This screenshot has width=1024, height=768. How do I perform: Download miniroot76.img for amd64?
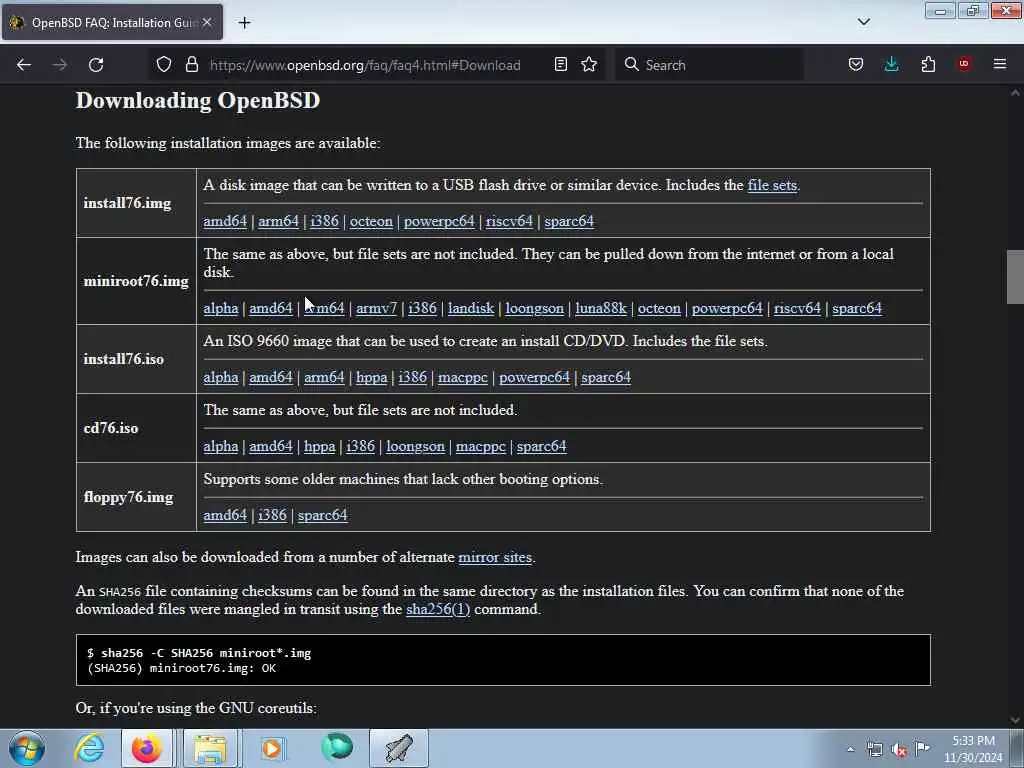coord(271,308)
